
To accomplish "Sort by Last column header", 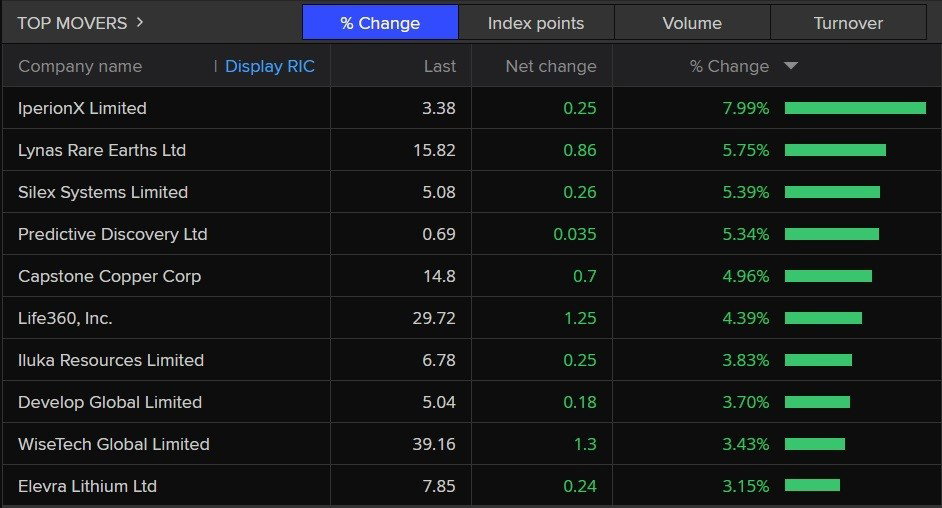I will tap(440, 66).
